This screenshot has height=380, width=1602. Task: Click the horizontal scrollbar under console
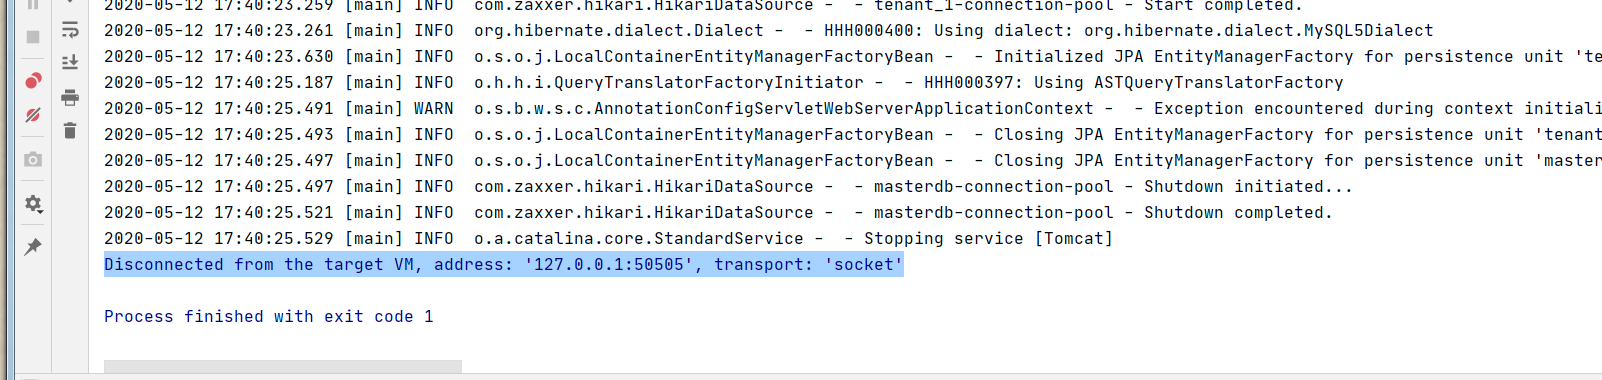pyautogui.click(x=283, y=366)
